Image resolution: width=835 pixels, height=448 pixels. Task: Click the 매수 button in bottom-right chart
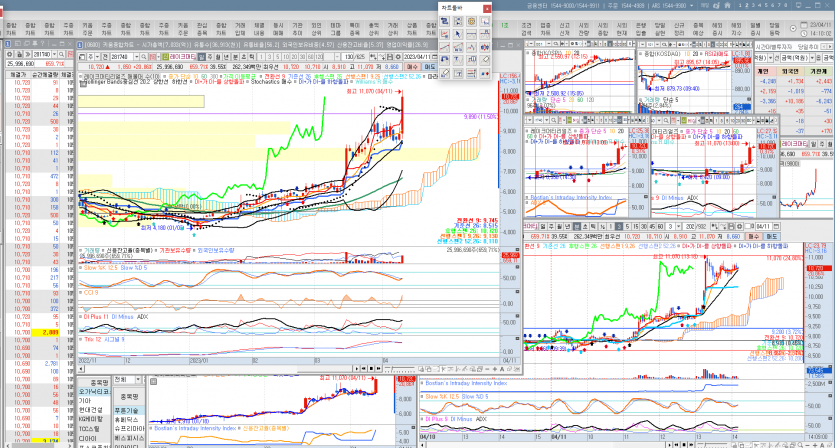tap(754, 236)
